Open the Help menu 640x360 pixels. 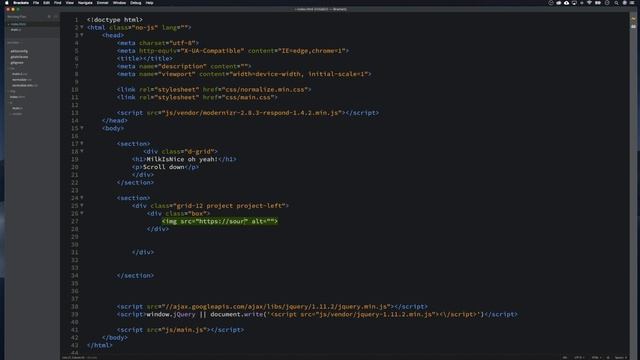[149, 3]
